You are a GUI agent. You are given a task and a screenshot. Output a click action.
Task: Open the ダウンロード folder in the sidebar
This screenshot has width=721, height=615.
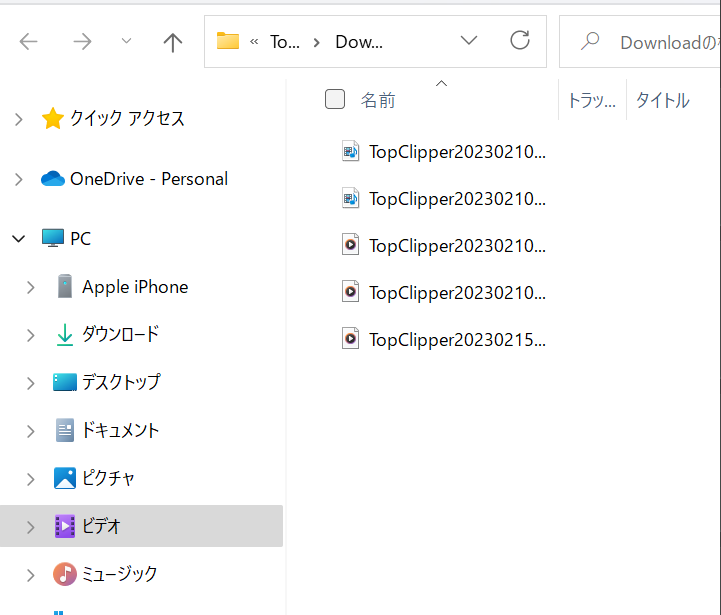point(120,335)
